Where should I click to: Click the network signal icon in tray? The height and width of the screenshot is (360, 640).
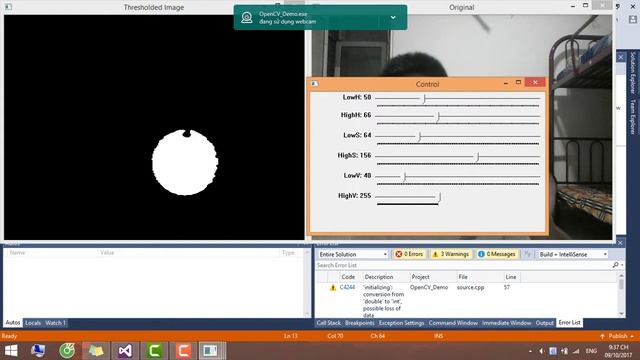click(576, 351)
